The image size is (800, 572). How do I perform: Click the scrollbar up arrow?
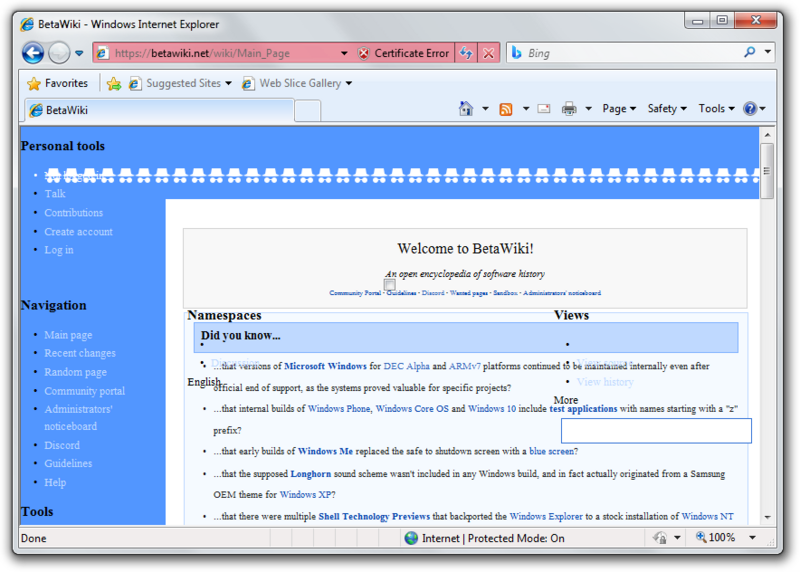tap(767, 135)
